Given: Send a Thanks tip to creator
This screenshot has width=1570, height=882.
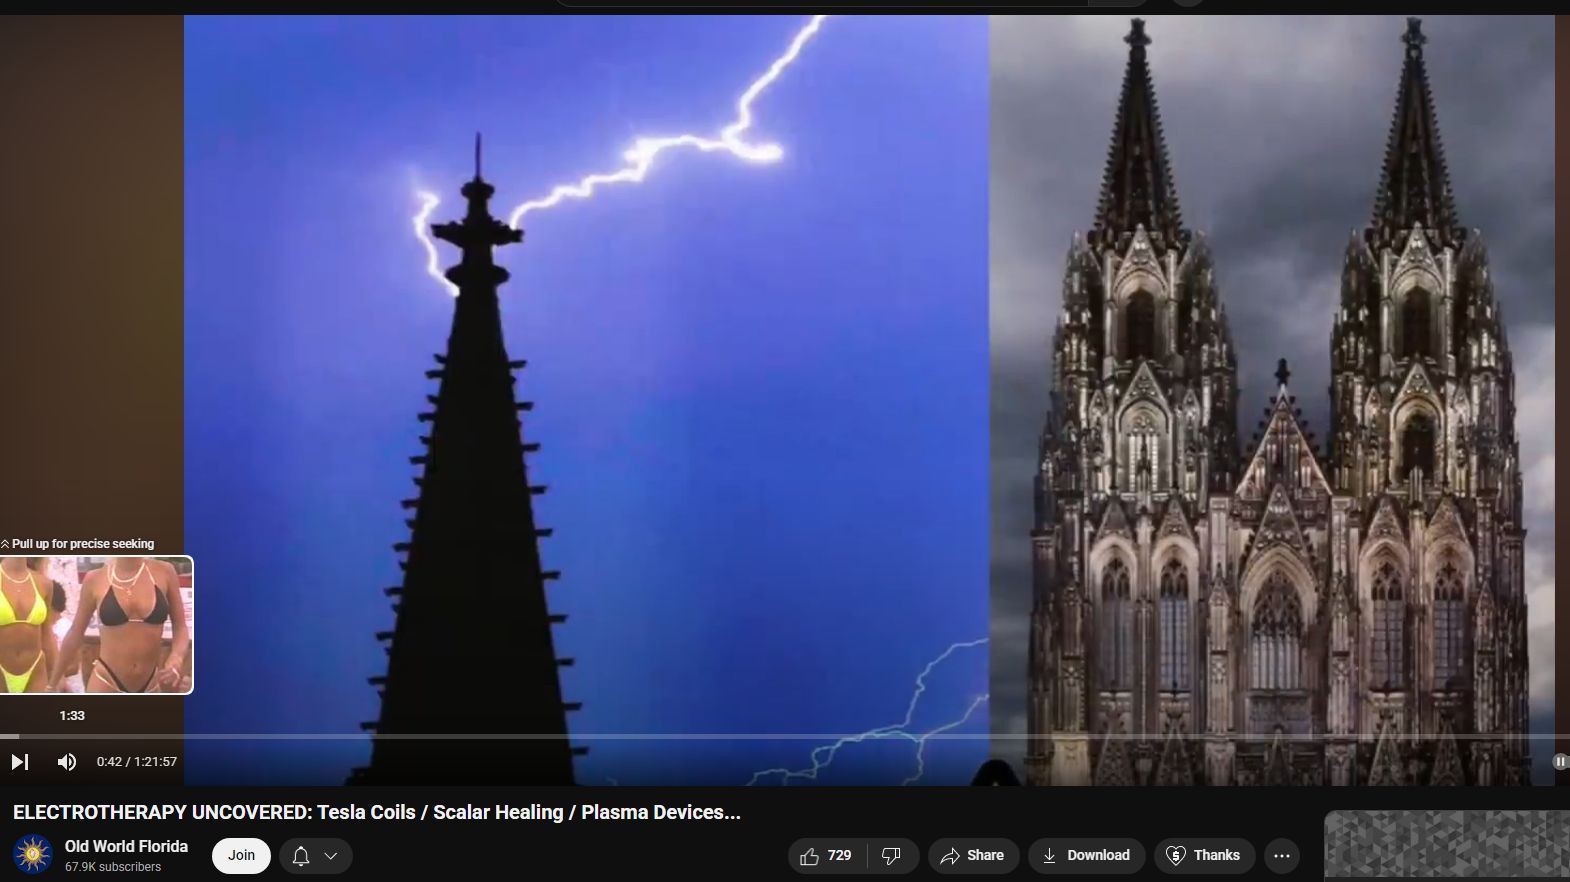Looking at the screenshot, I should (1204, 856).
